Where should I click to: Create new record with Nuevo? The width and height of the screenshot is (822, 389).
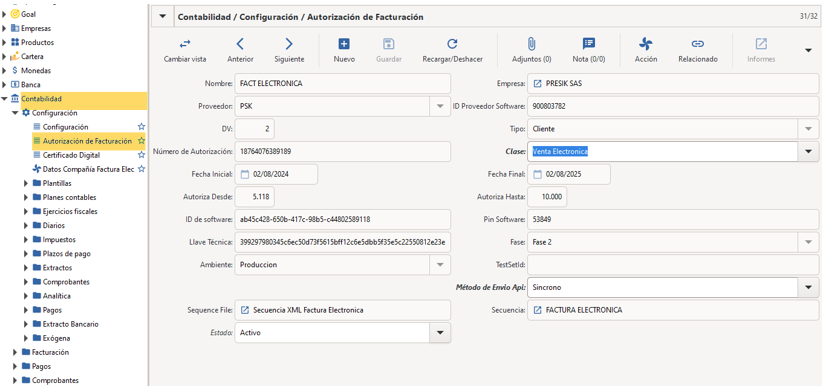click(x=344, y=44)
